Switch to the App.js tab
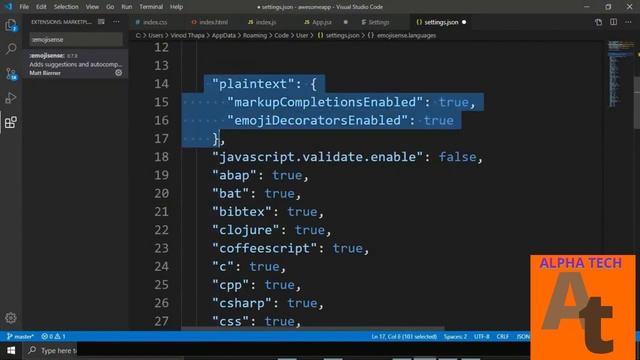This screenshot has height=360, width=640. point(322,22)
